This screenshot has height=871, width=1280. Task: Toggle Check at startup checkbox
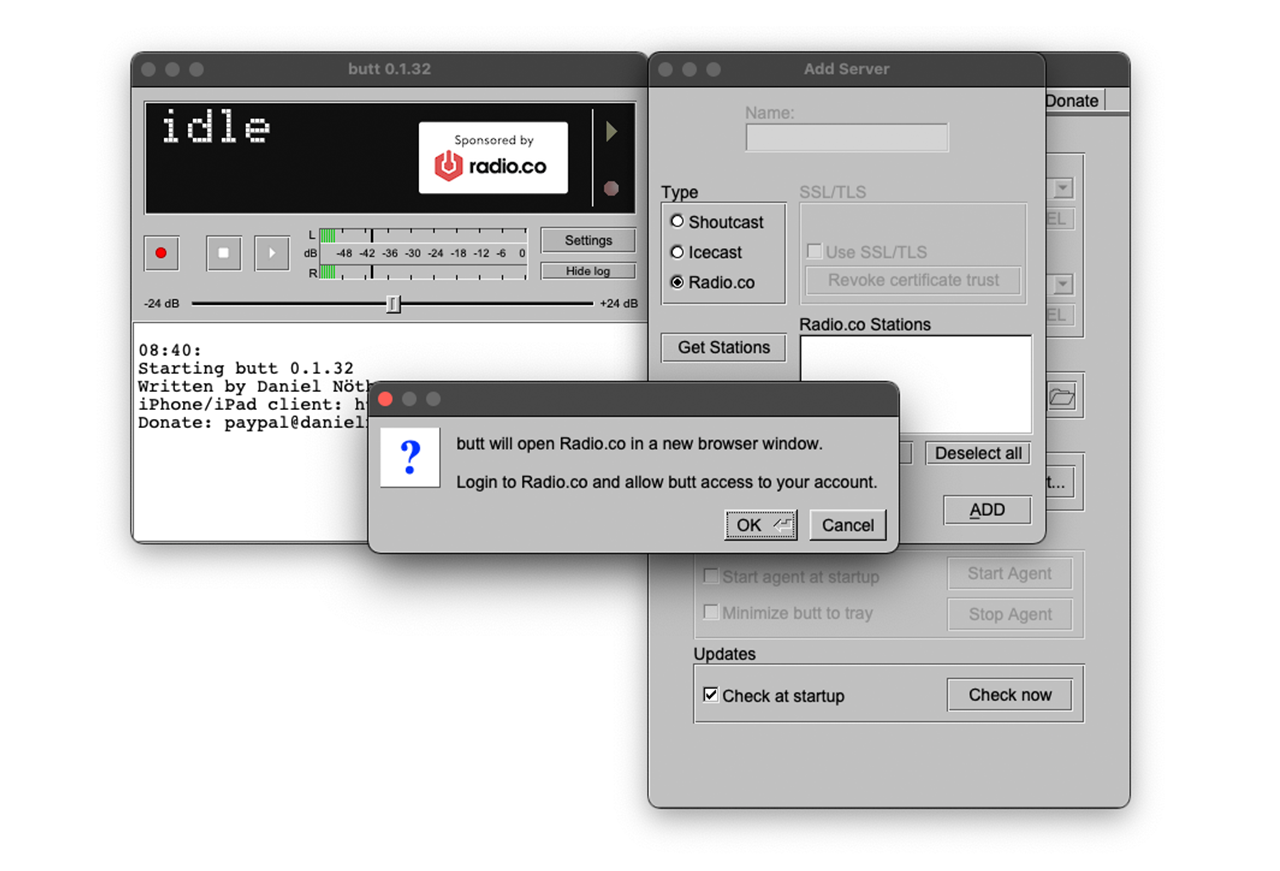[x=711, y=695]
